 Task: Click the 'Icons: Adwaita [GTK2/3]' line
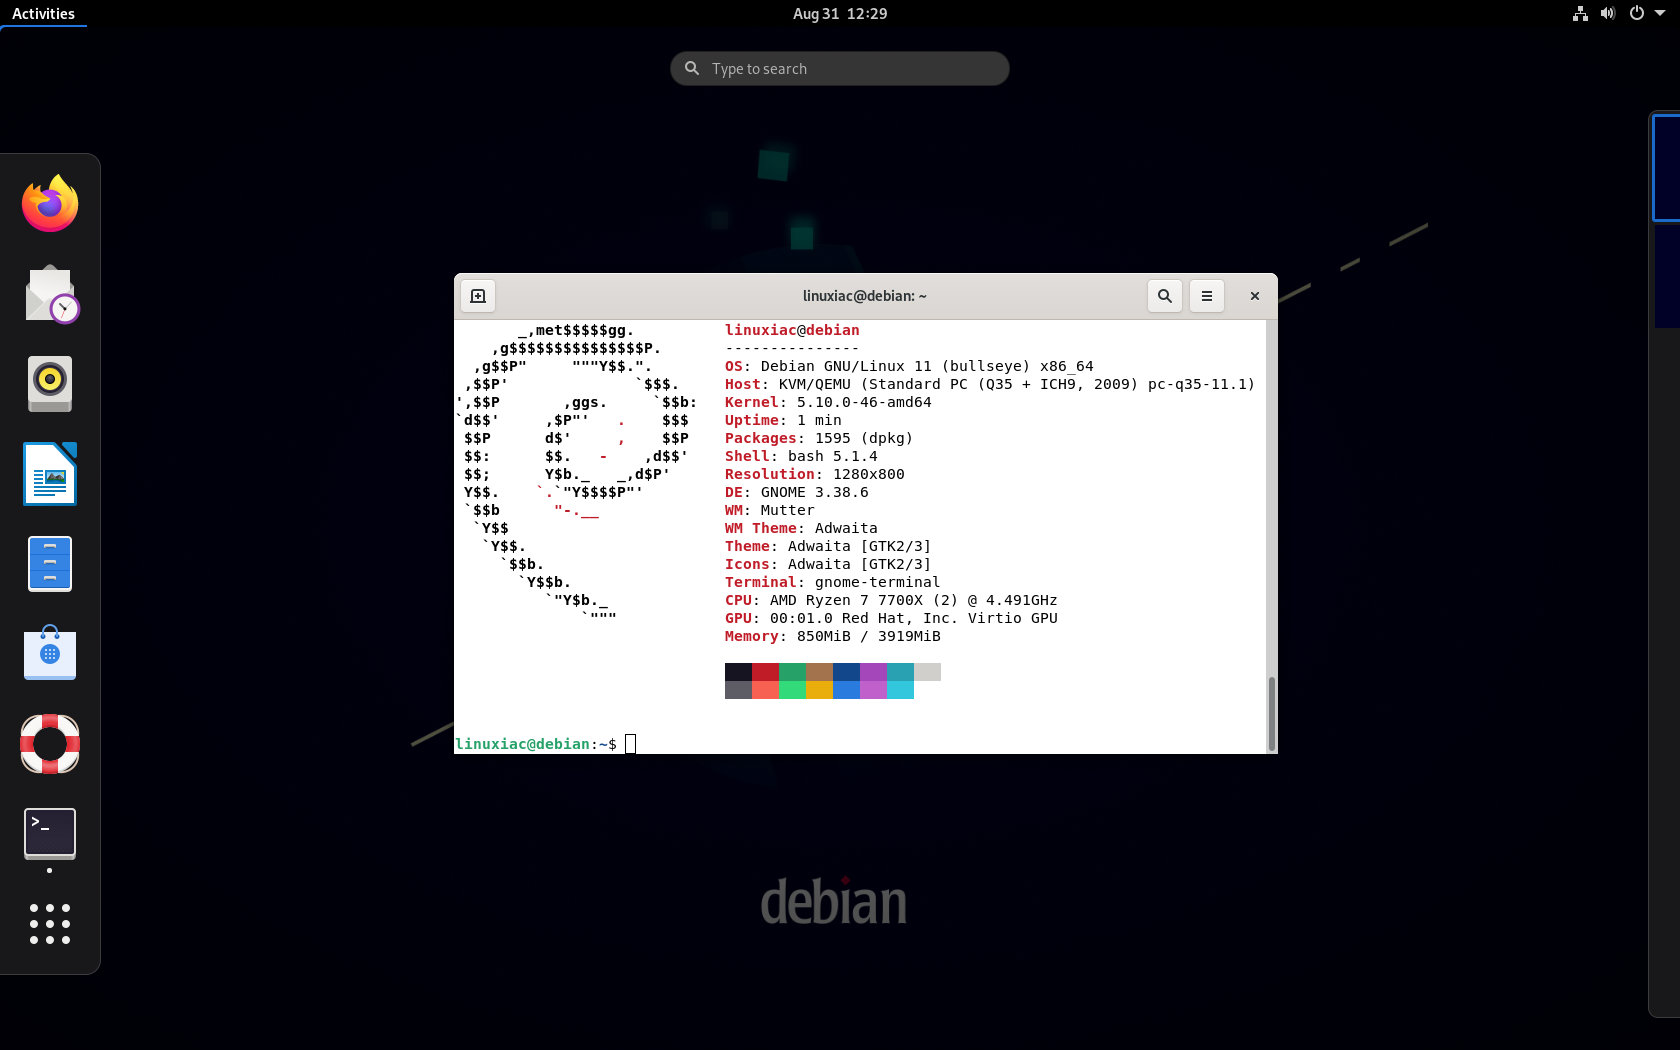tap(828, 565)
